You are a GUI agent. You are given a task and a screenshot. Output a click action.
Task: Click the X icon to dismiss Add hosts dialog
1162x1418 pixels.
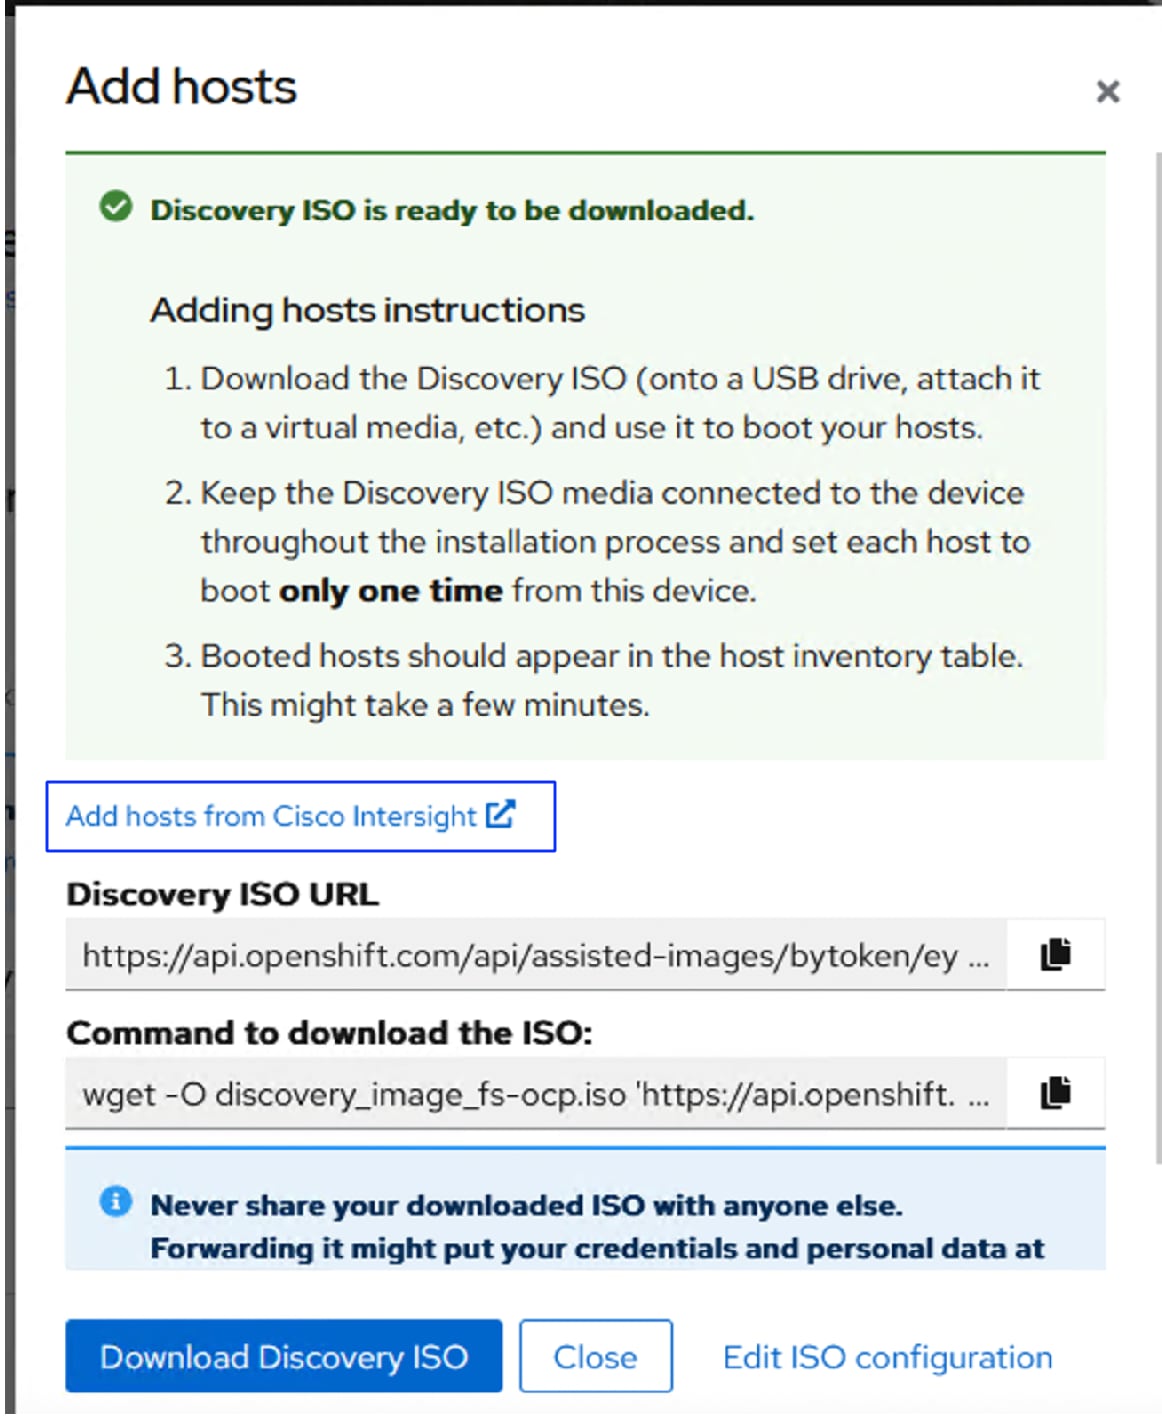point(1107,92)
